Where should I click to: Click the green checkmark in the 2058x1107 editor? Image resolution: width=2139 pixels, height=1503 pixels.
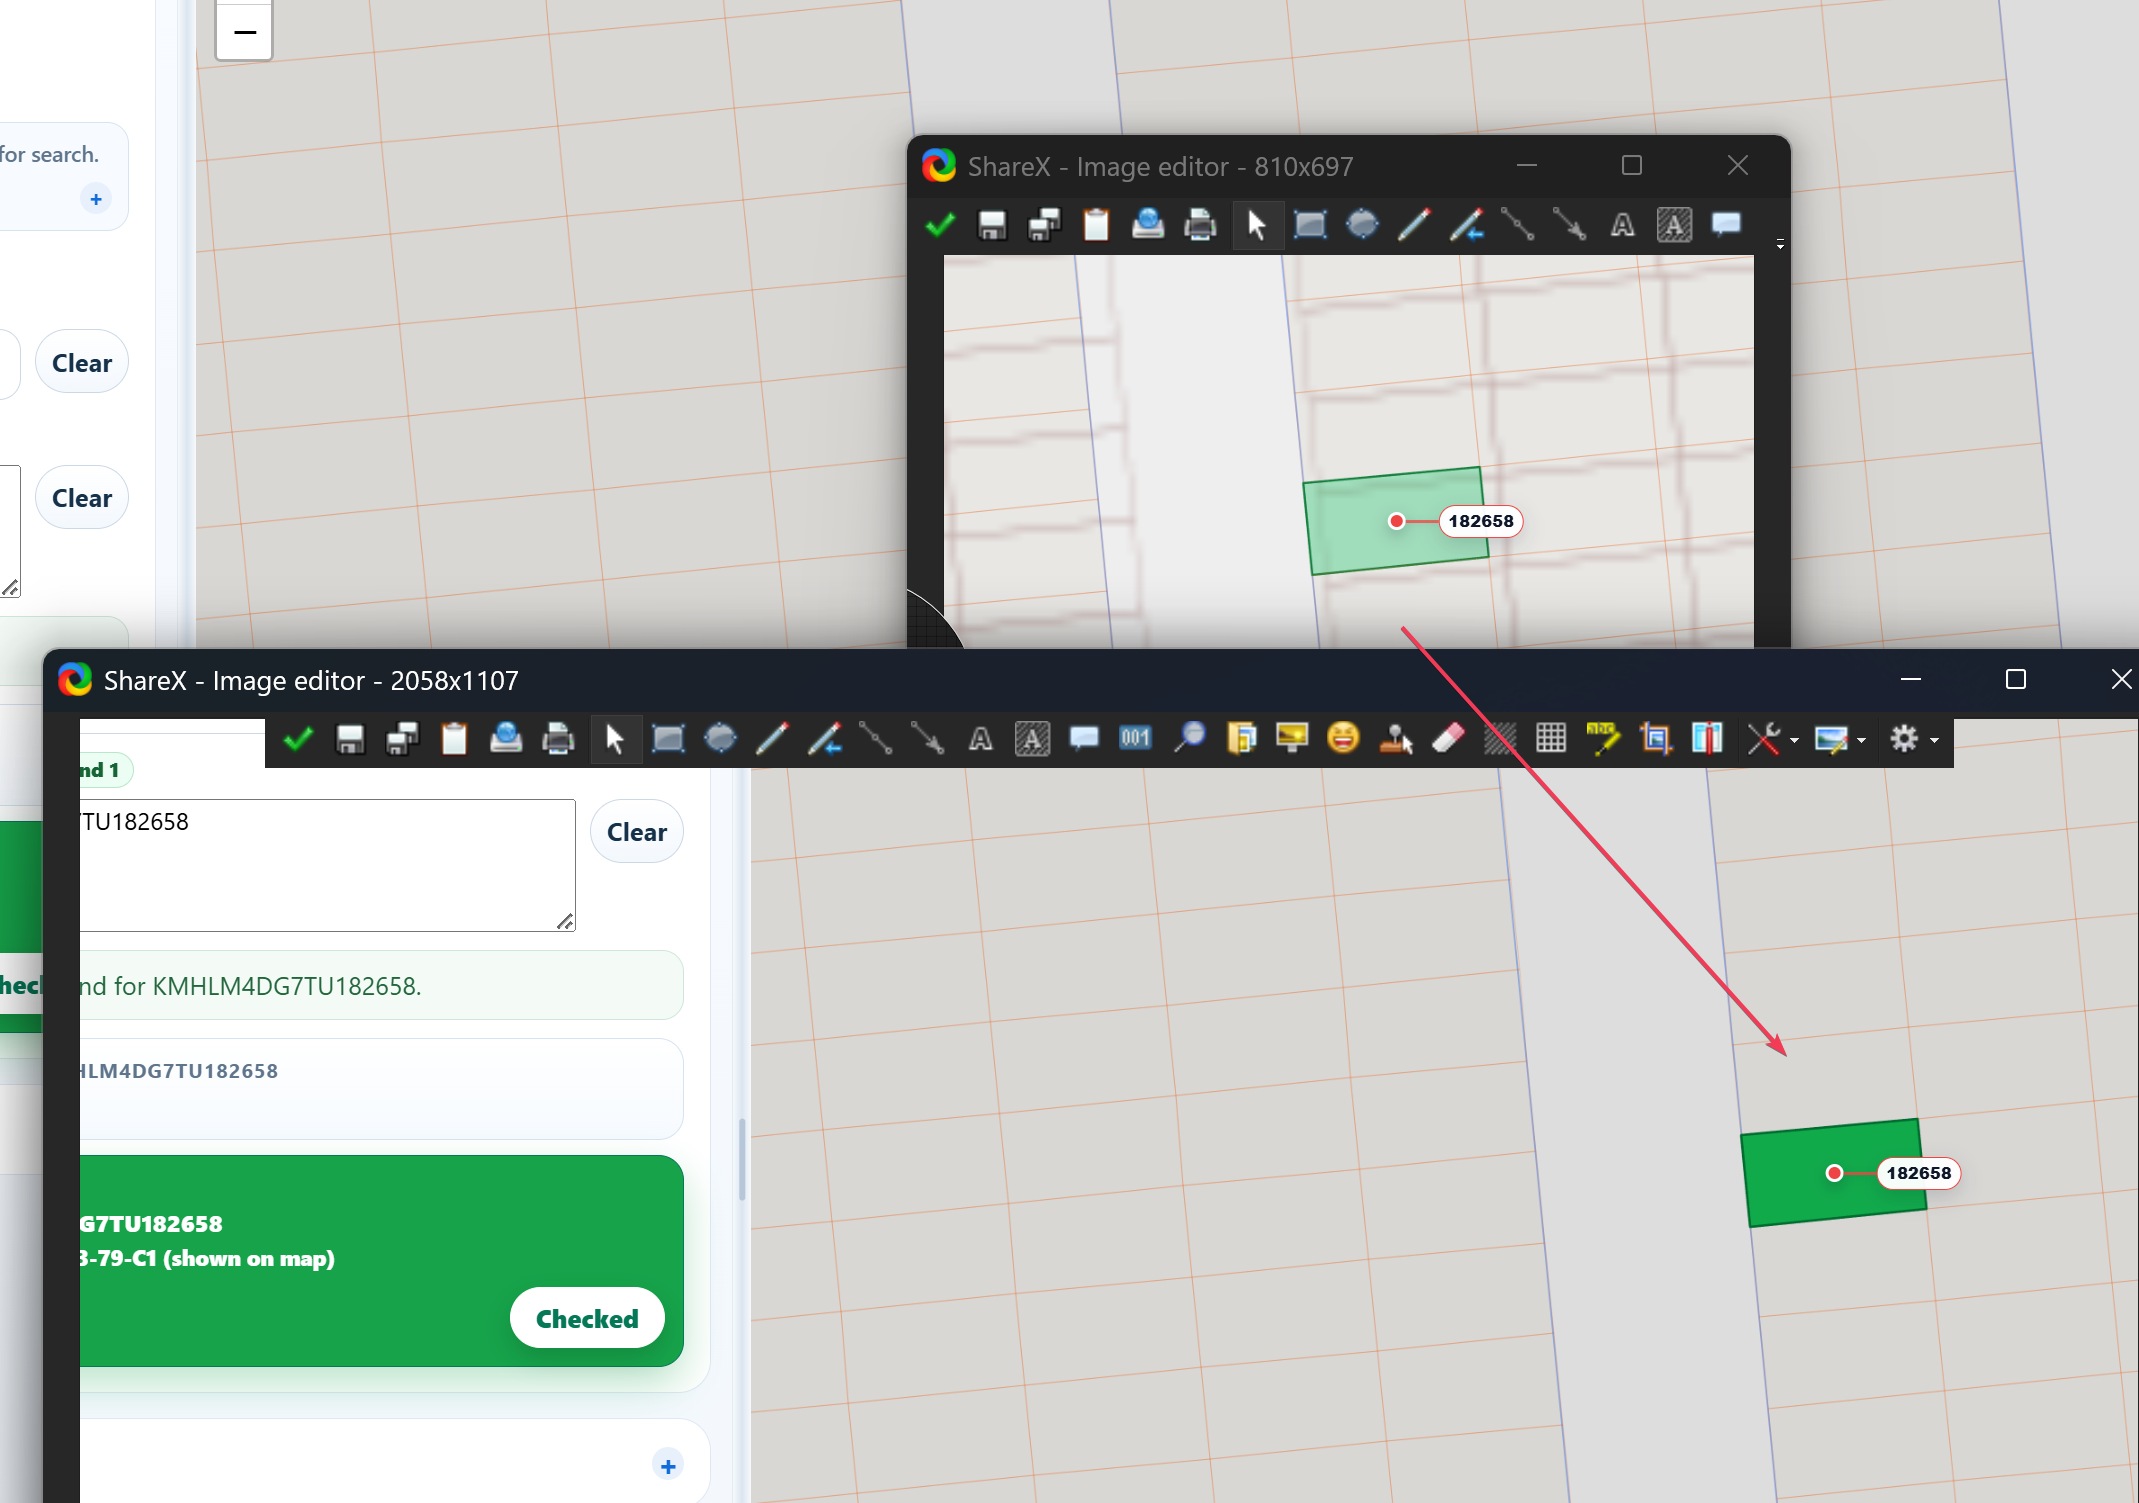tap(298, 739)
